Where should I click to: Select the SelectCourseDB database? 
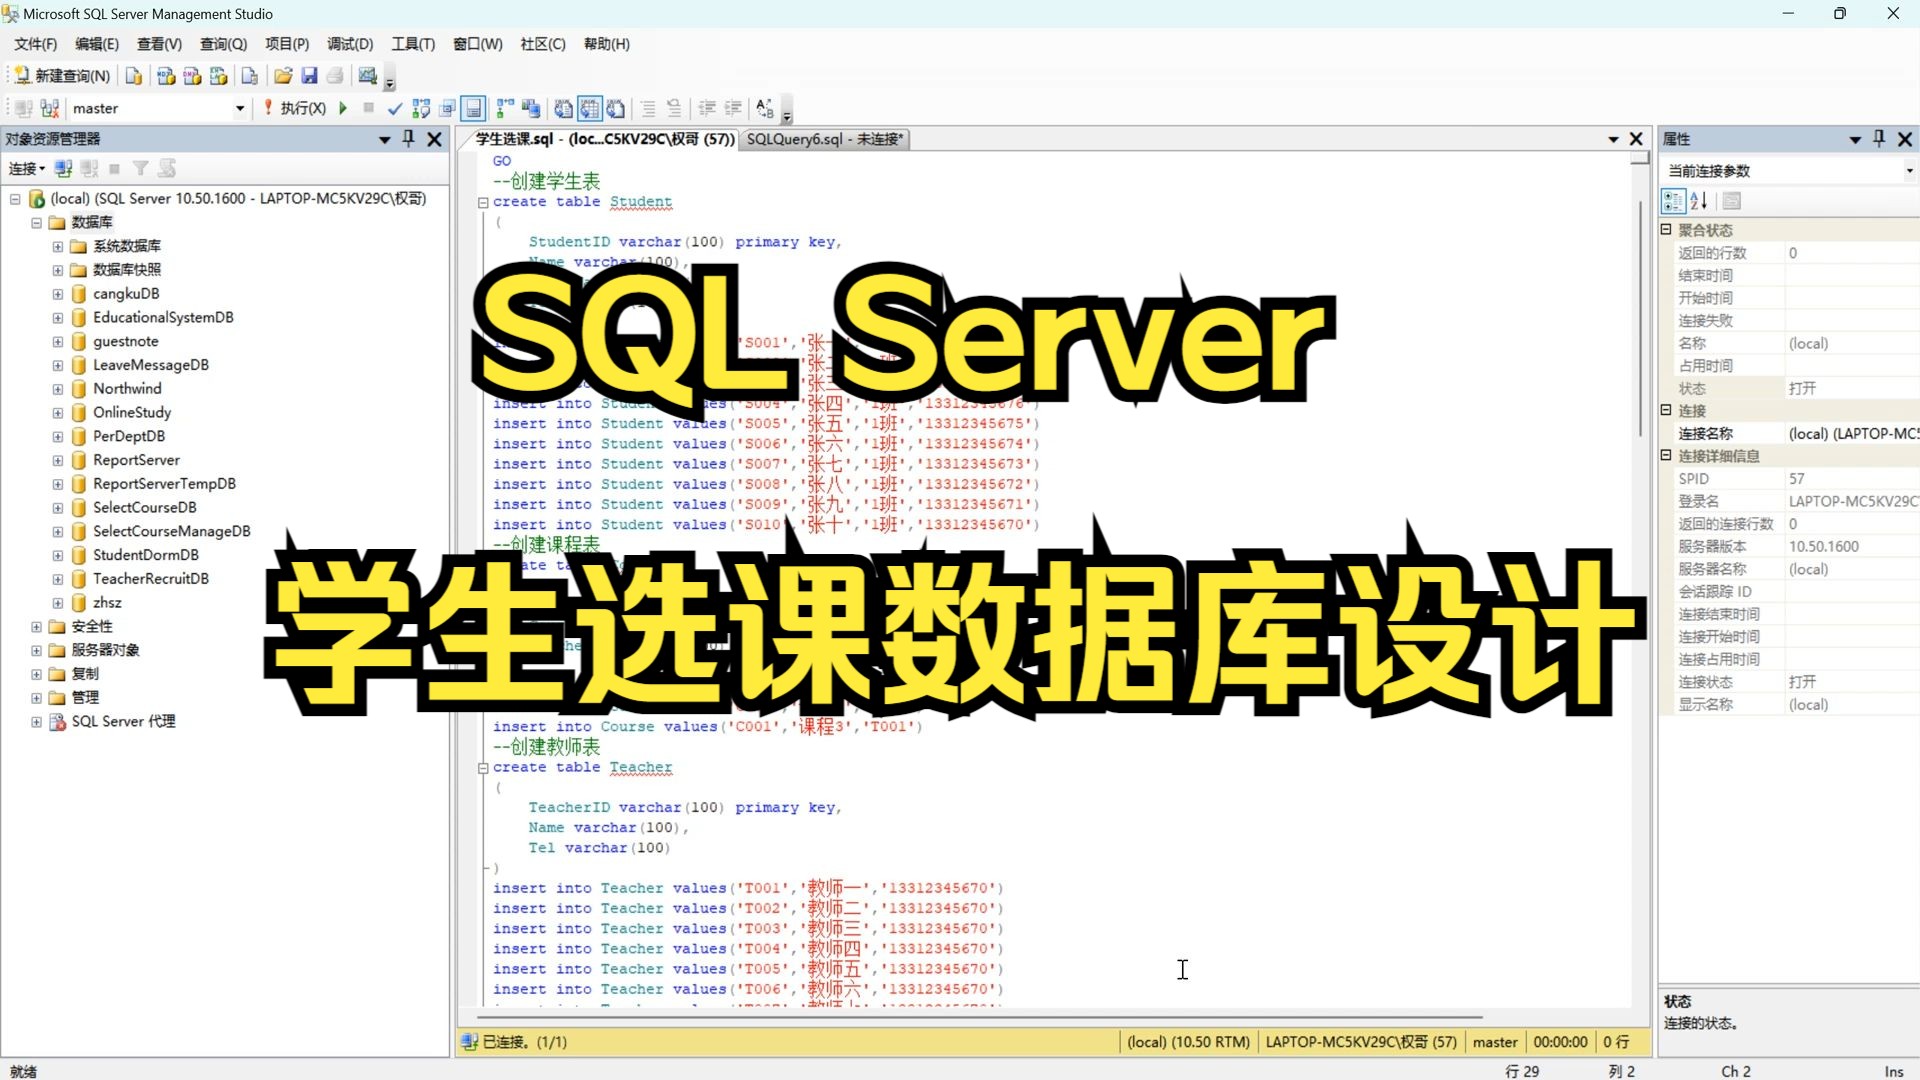145,508
